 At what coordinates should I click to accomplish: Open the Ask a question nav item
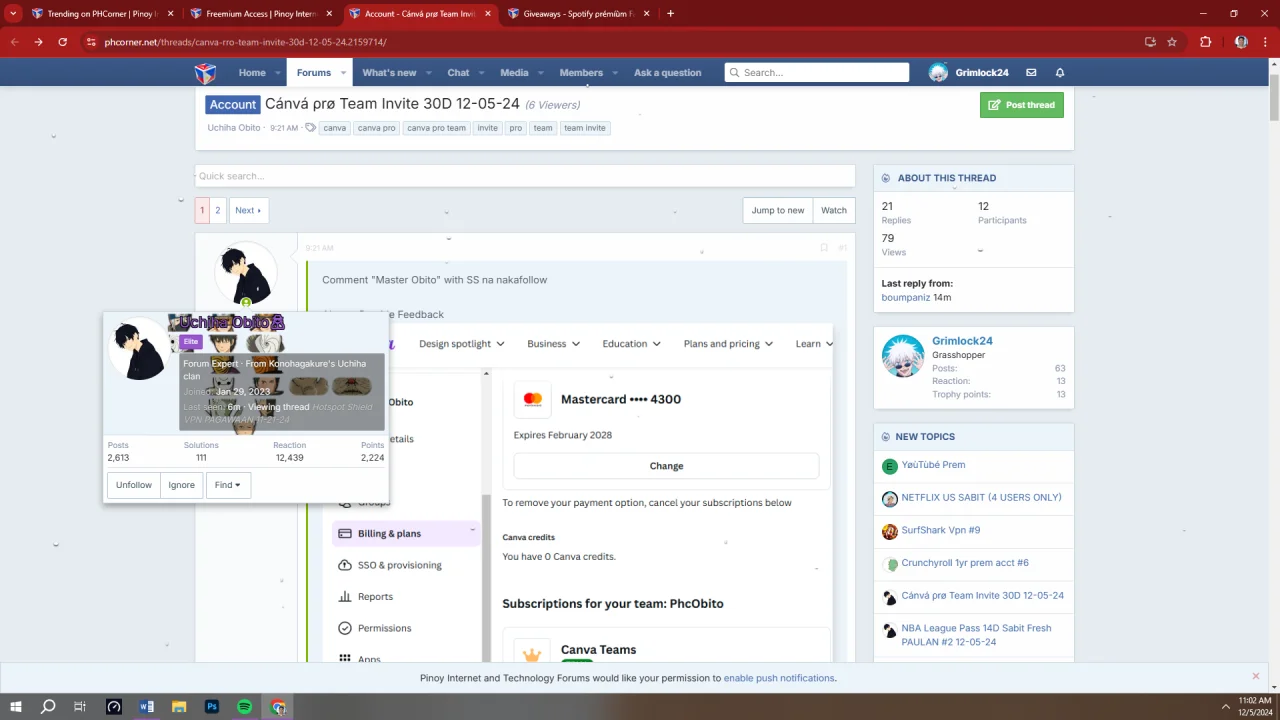pyautogui.click(x=667, y=73)
